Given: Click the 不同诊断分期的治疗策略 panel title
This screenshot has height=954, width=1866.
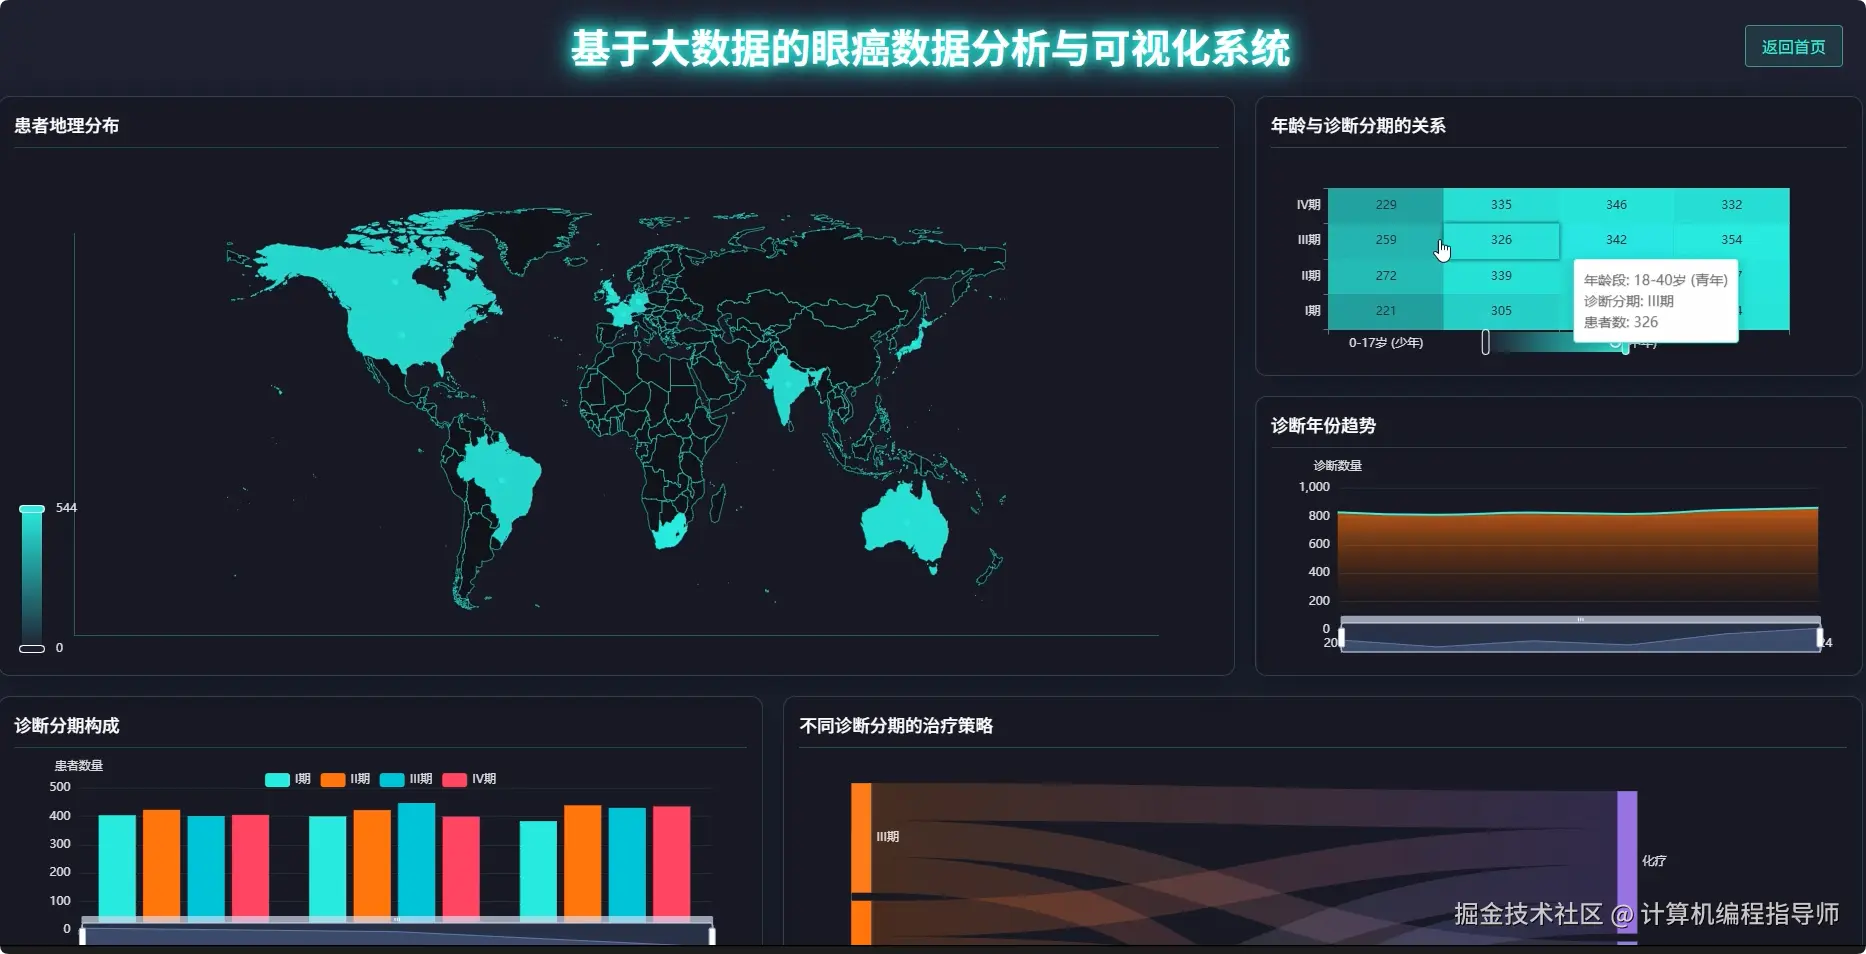Looking at the screenshot, I should pos(896,726).
